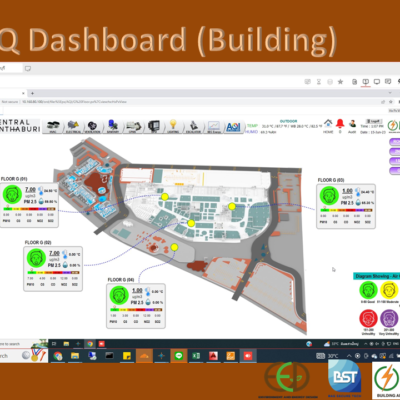Click the humidity droplet icon in FLOOR G (02)
This screenshot has height=400, width=400.
point(65,265)
